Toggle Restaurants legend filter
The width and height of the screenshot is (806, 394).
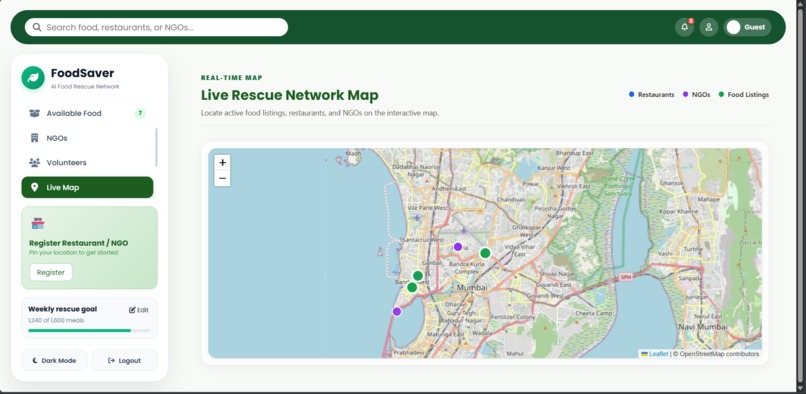coord(651,95)
